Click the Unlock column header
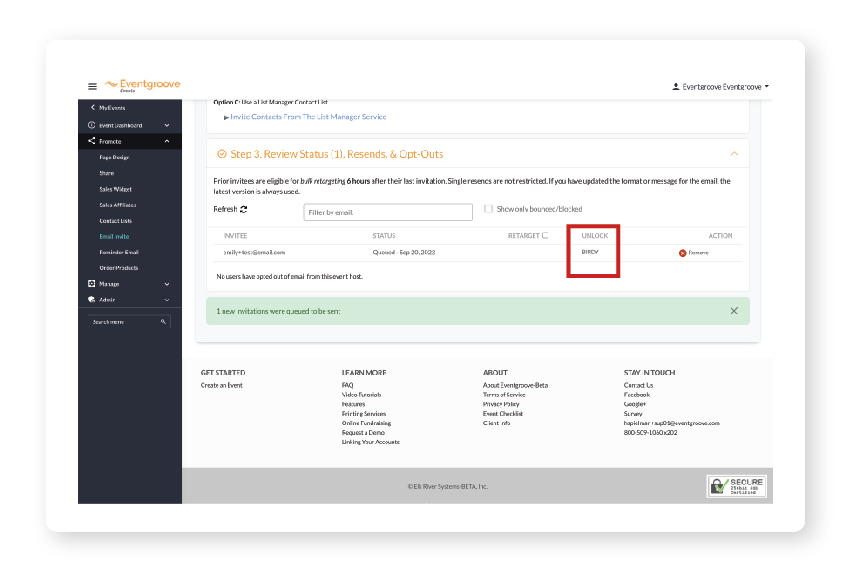 point(594,236)
